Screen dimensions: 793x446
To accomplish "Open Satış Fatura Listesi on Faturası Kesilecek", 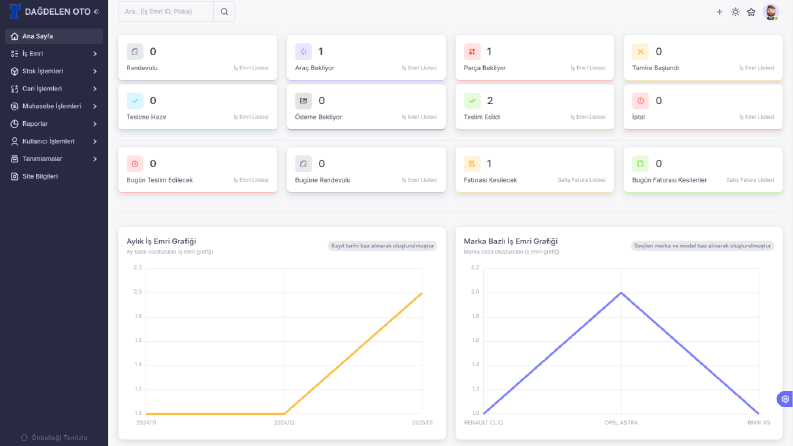I will click(582, 180).
